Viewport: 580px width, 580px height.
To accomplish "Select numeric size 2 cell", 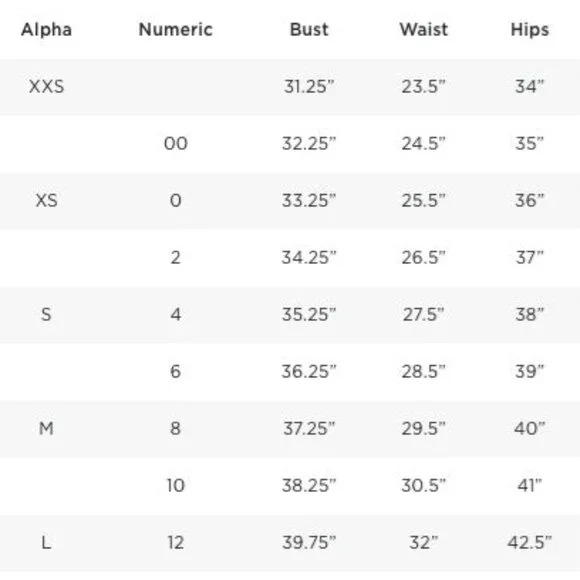I will click(x=176, y=257).
